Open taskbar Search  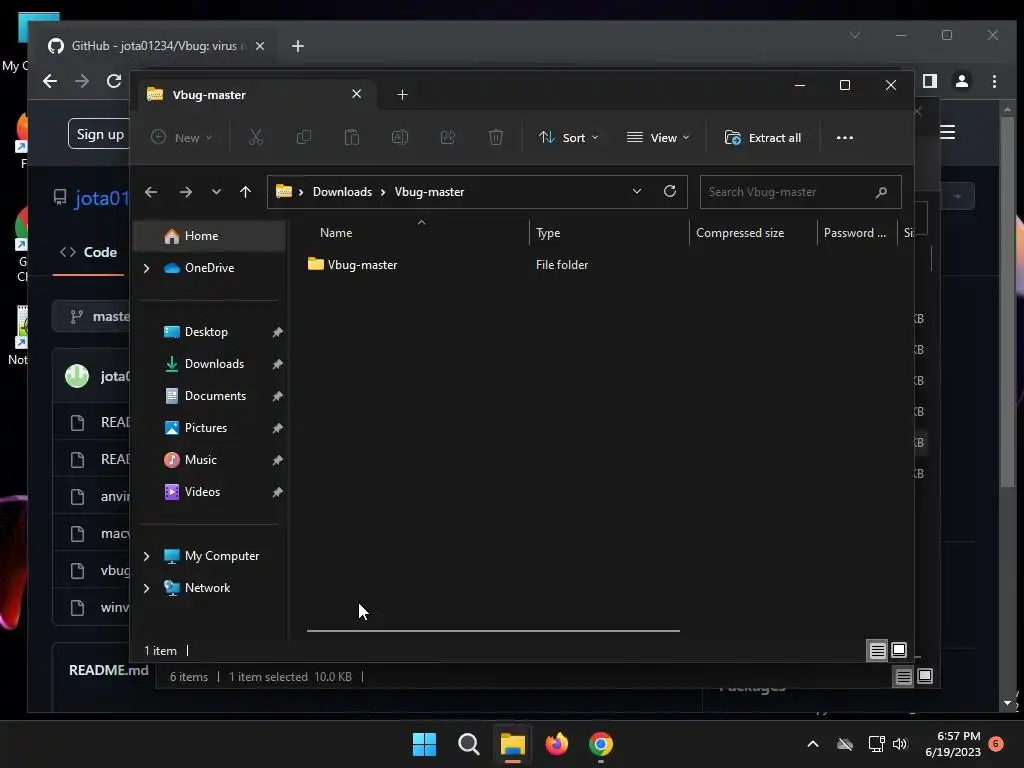(468, 744)
